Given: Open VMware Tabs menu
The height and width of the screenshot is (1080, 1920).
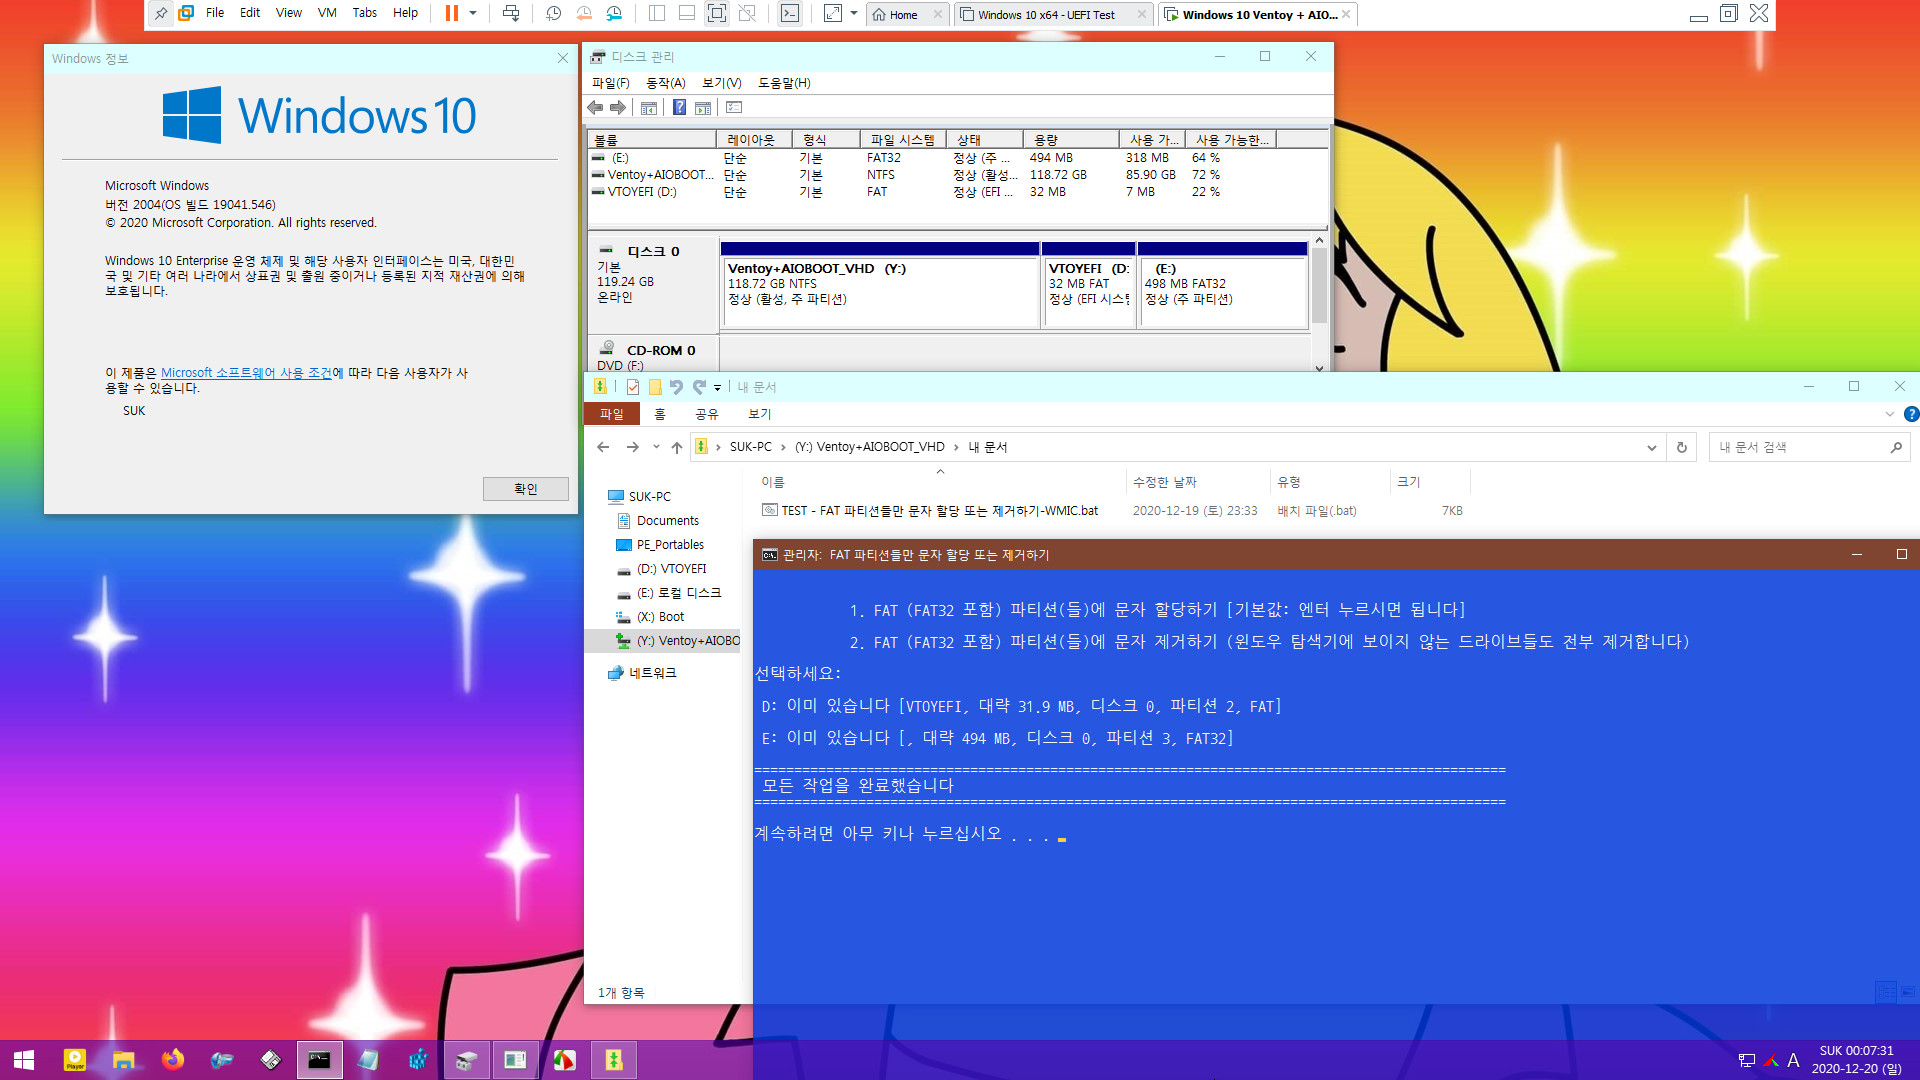Looking at the screenshot, I should coord(365,13).
